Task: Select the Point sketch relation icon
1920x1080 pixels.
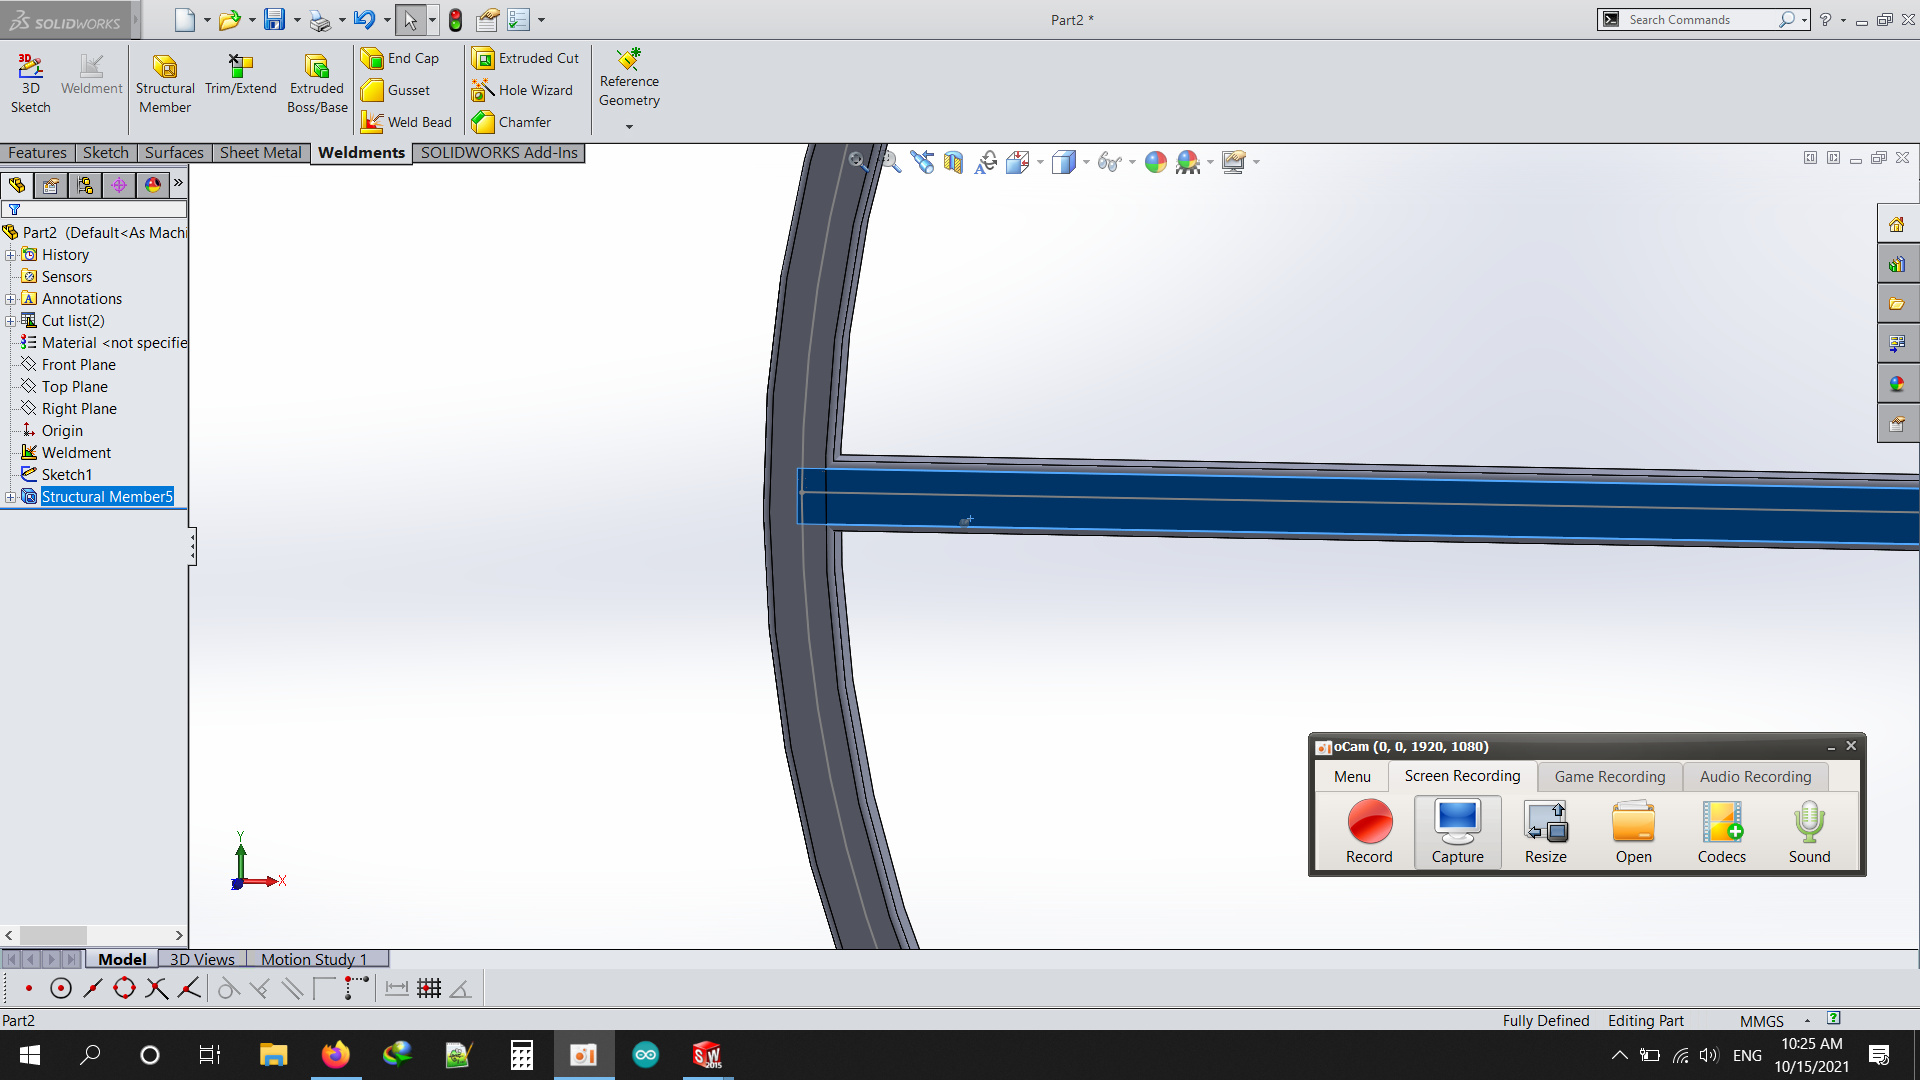Action: pyautogui.click(x=29, y=989)
